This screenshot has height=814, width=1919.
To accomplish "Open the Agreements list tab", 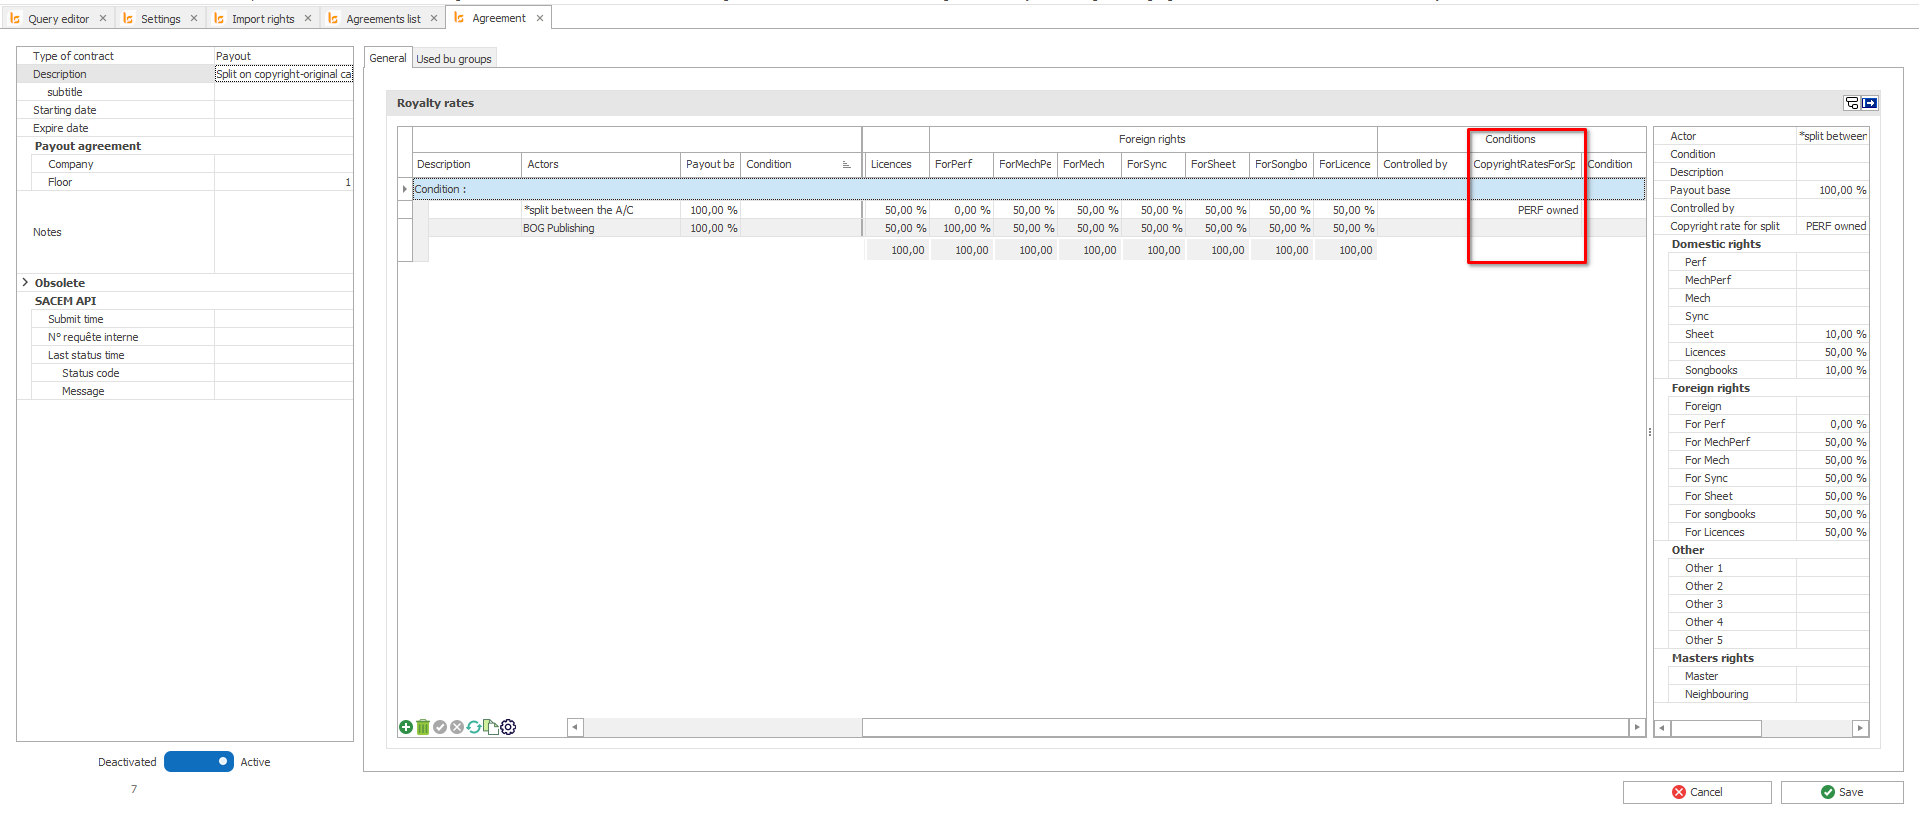I will 383,19.
